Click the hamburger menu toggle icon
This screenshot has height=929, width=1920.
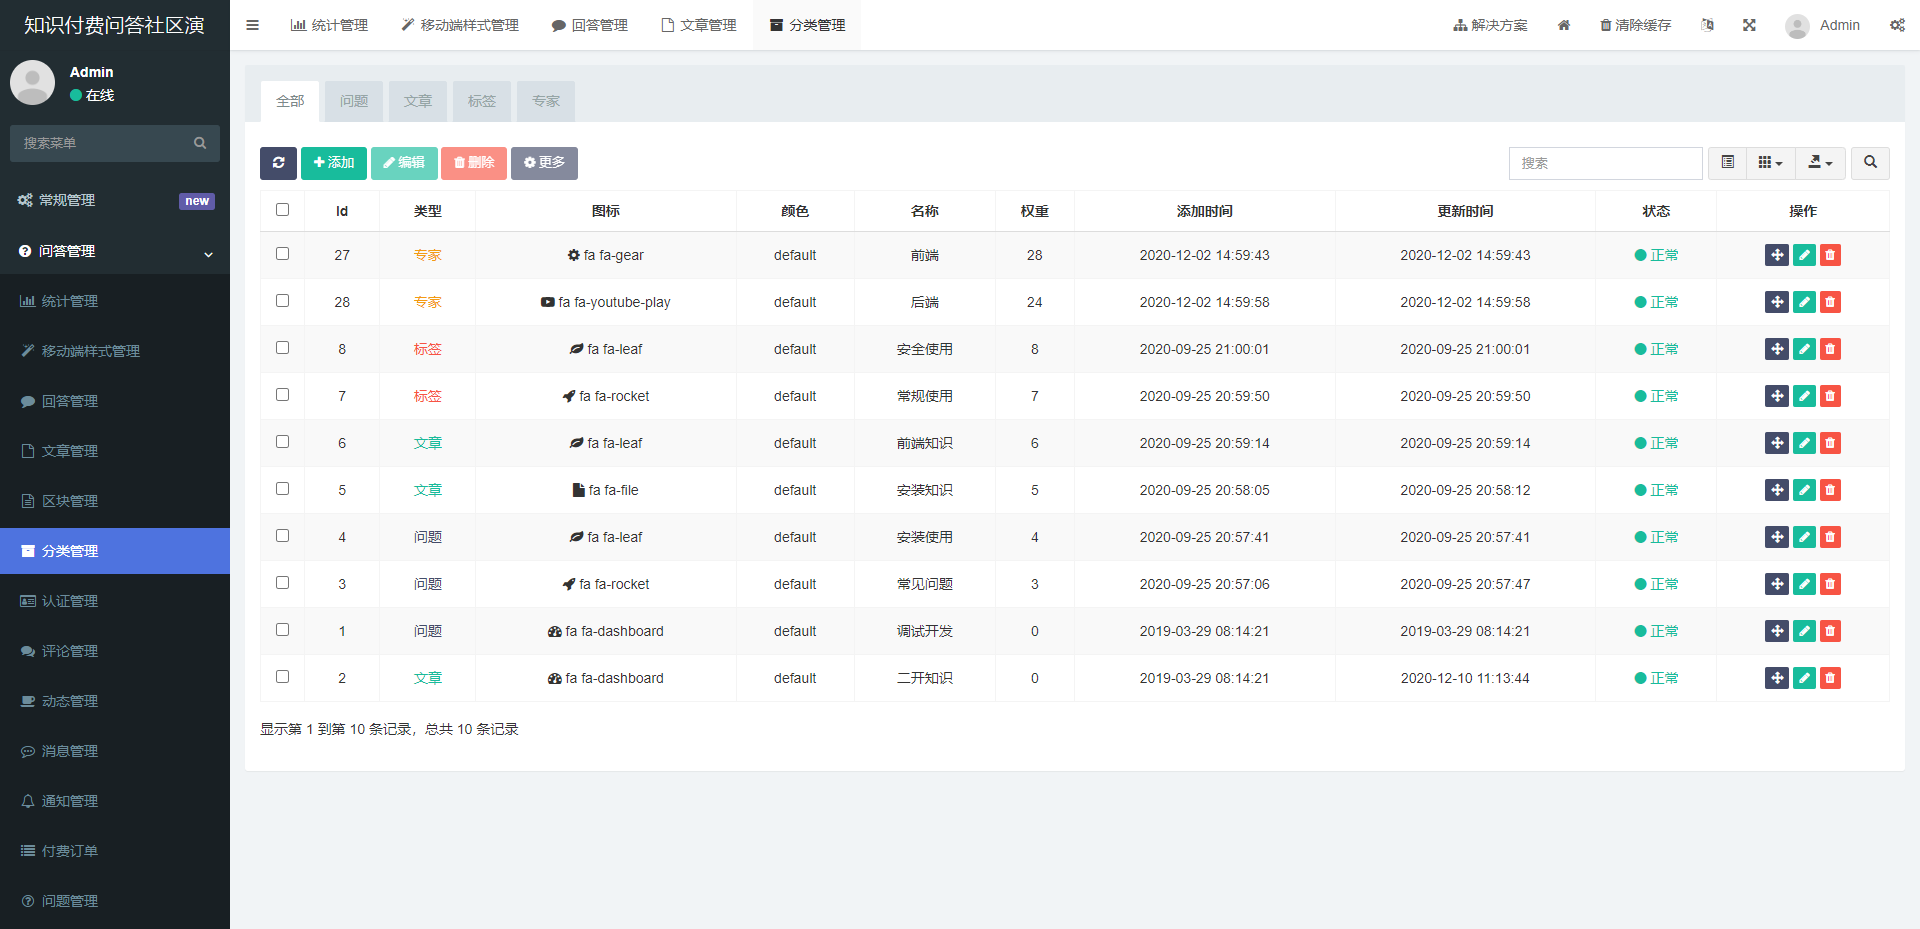point(252,25)
